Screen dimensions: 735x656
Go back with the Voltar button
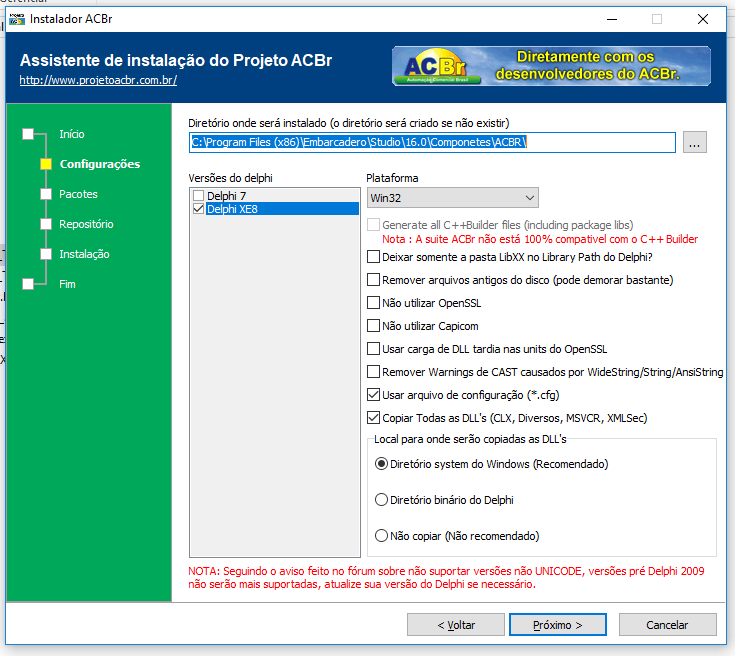[x=456, y=625]
